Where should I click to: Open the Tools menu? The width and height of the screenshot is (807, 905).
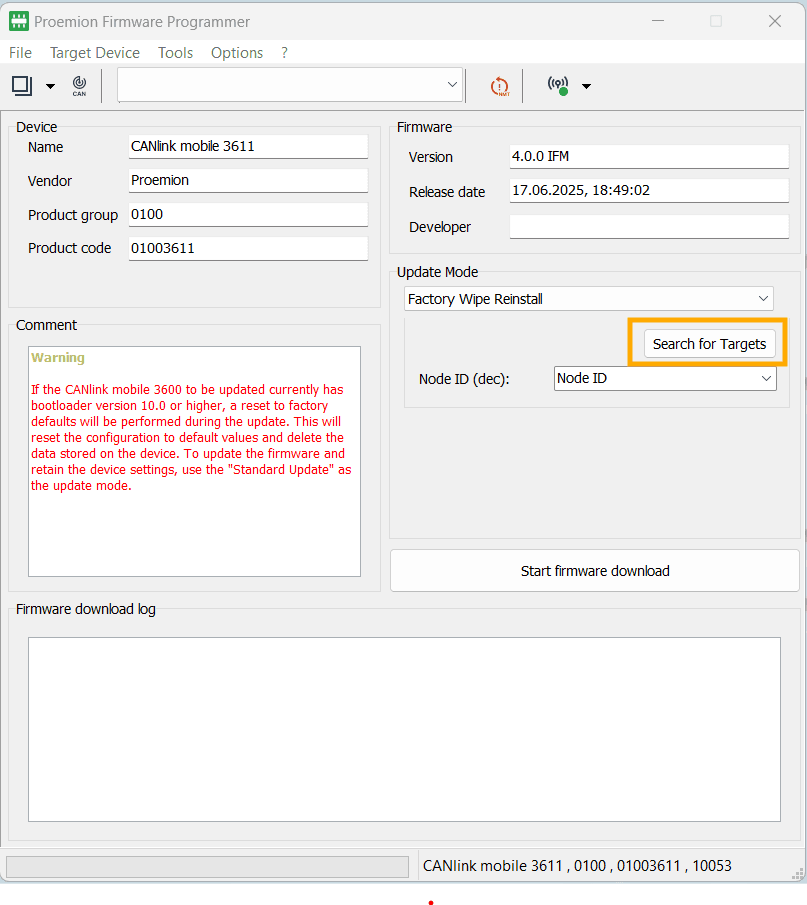tap(175, 52)
